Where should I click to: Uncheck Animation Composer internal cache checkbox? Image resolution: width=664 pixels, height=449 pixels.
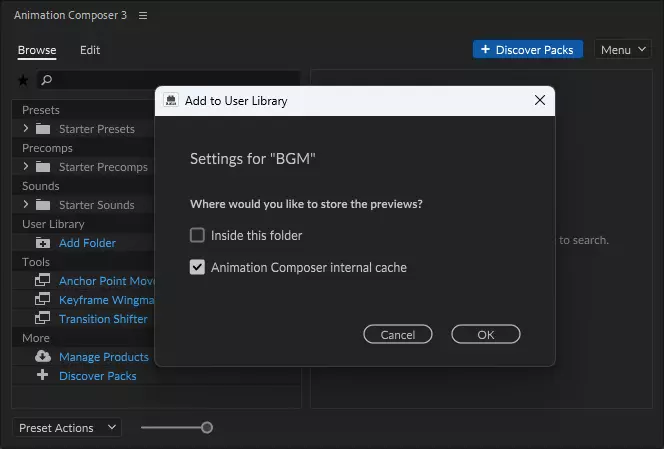coord(197,267)
